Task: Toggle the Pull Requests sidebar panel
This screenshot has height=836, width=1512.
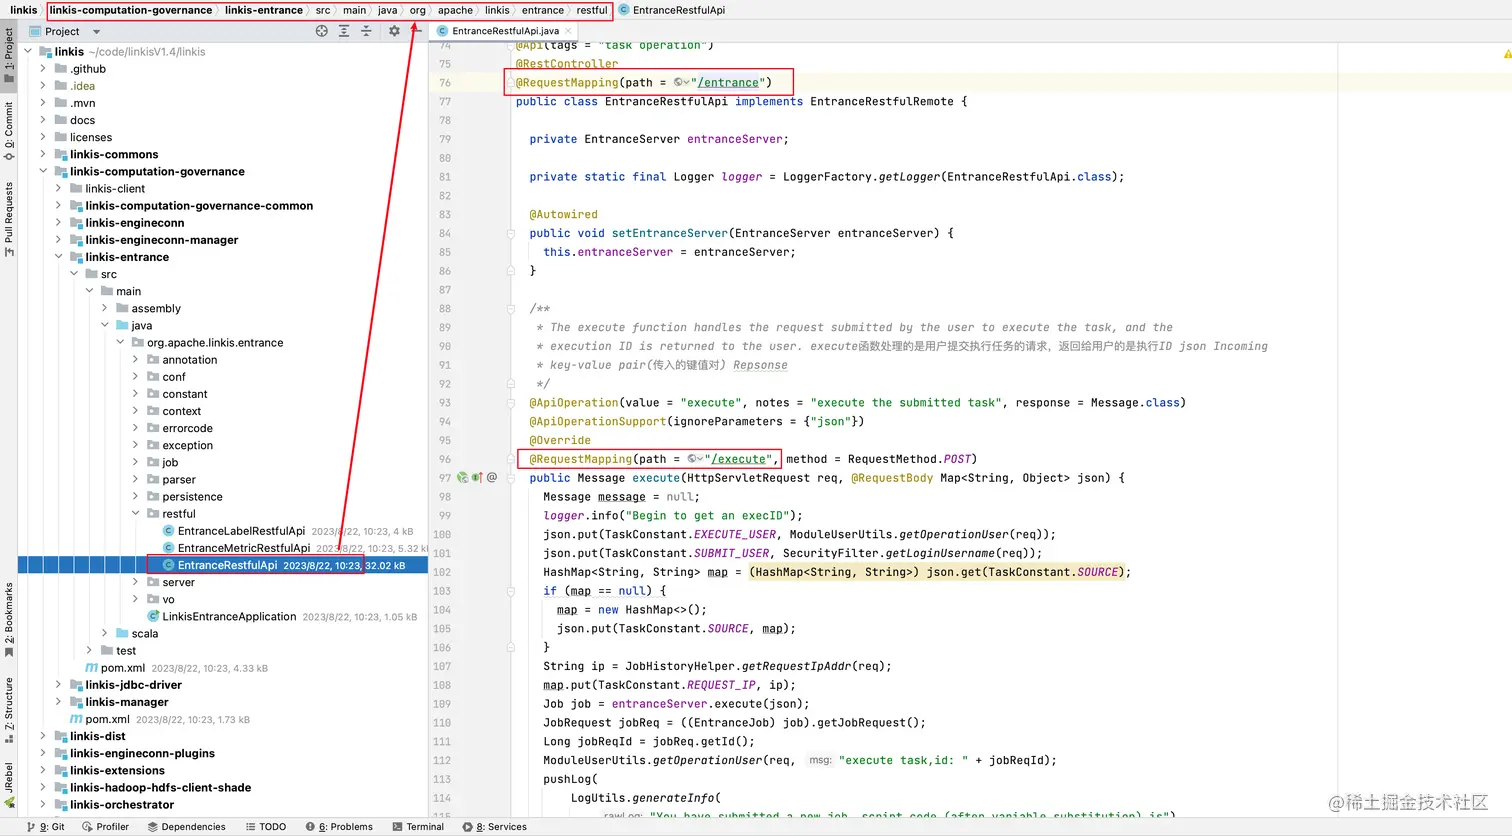Action: [9, 219]
